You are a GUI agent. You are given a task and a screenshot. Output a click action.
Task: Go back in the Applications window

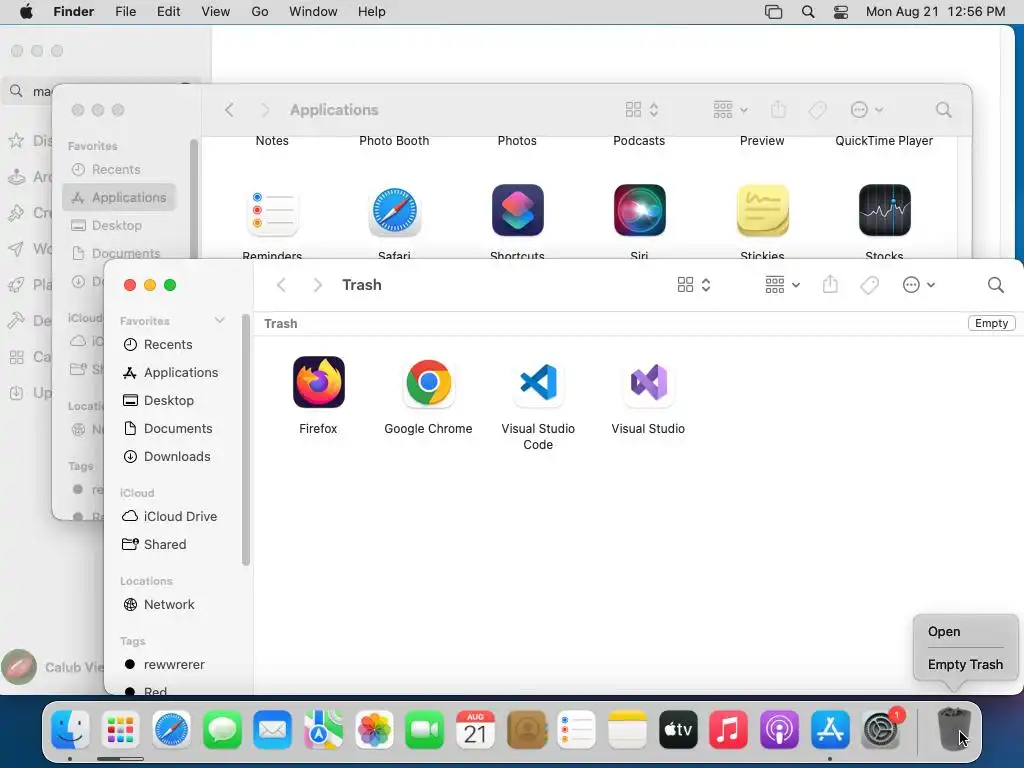tap(229, 110)
